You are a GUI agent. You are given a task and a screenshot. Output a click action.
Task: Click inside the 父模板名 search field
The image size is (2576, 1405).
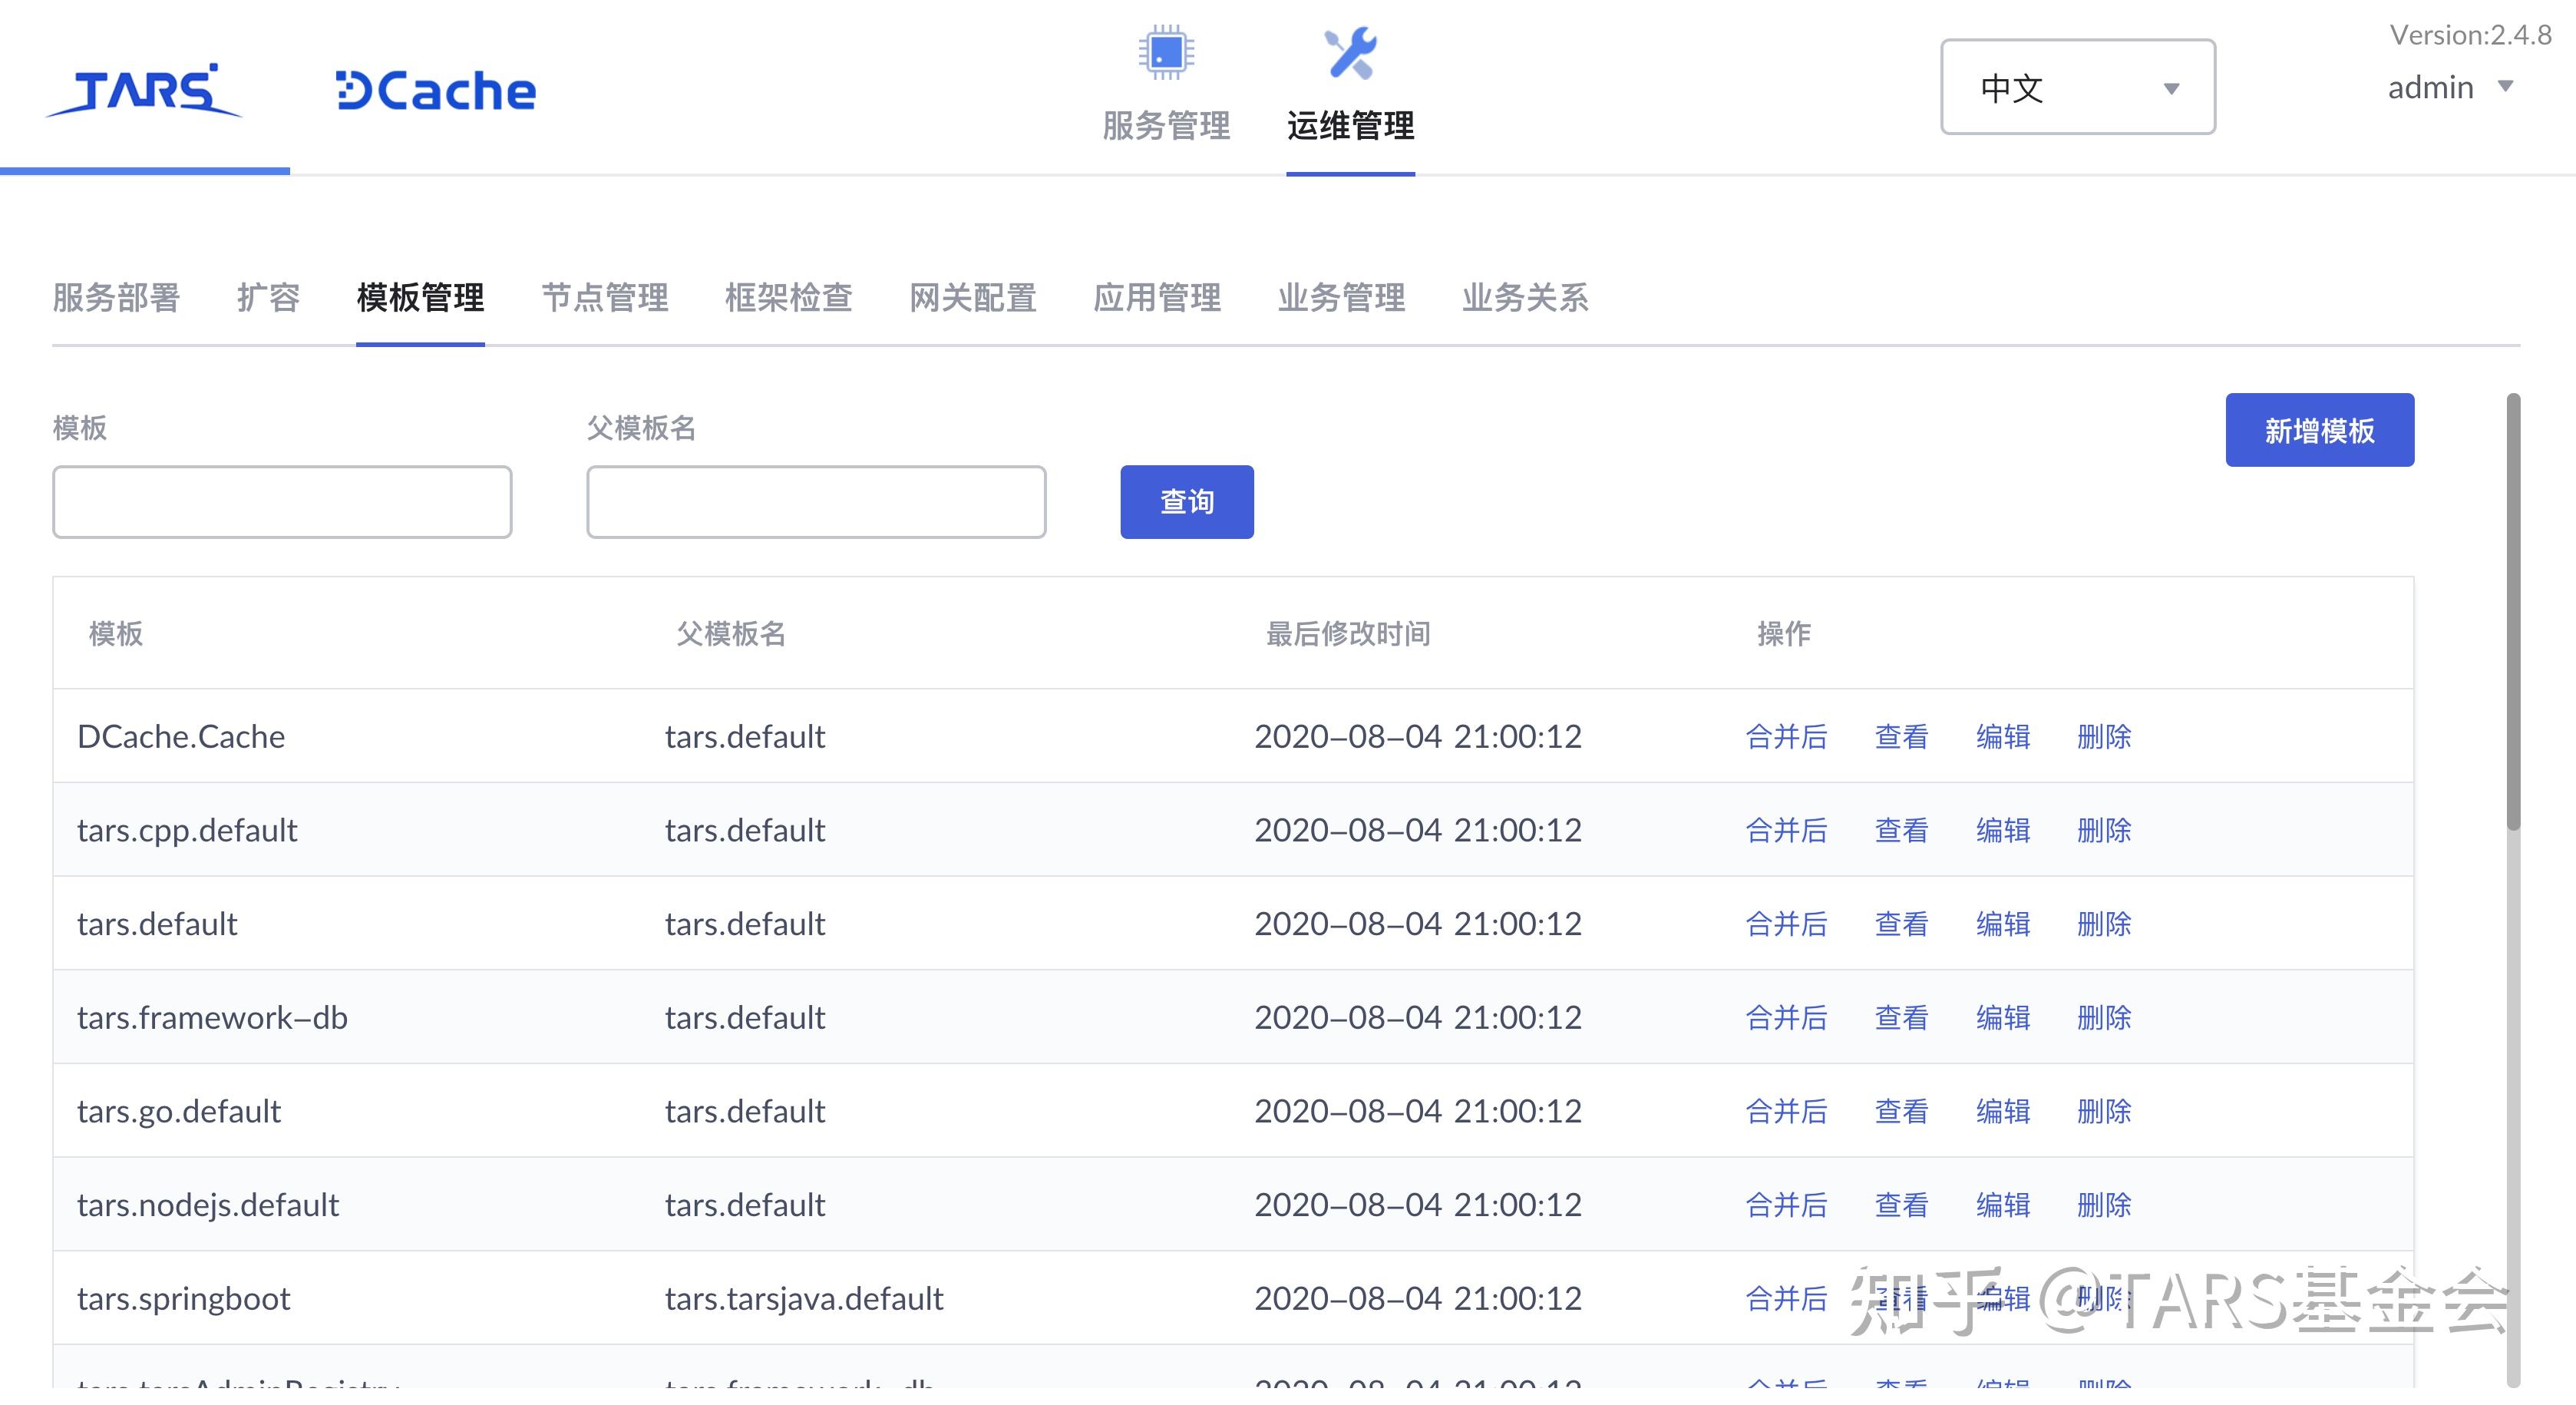[815, 501]
